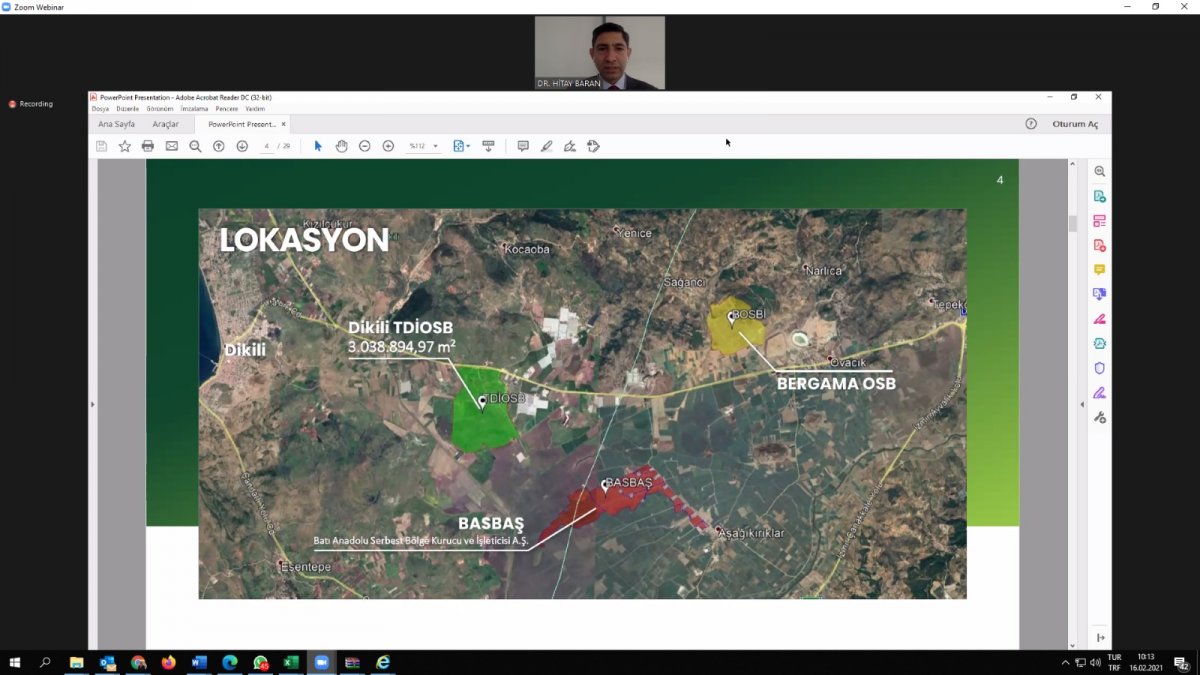Viewport: 1200px width, 675px height.
Task: Open More Tools wrench in the right pane
Action: (1100, 417)
